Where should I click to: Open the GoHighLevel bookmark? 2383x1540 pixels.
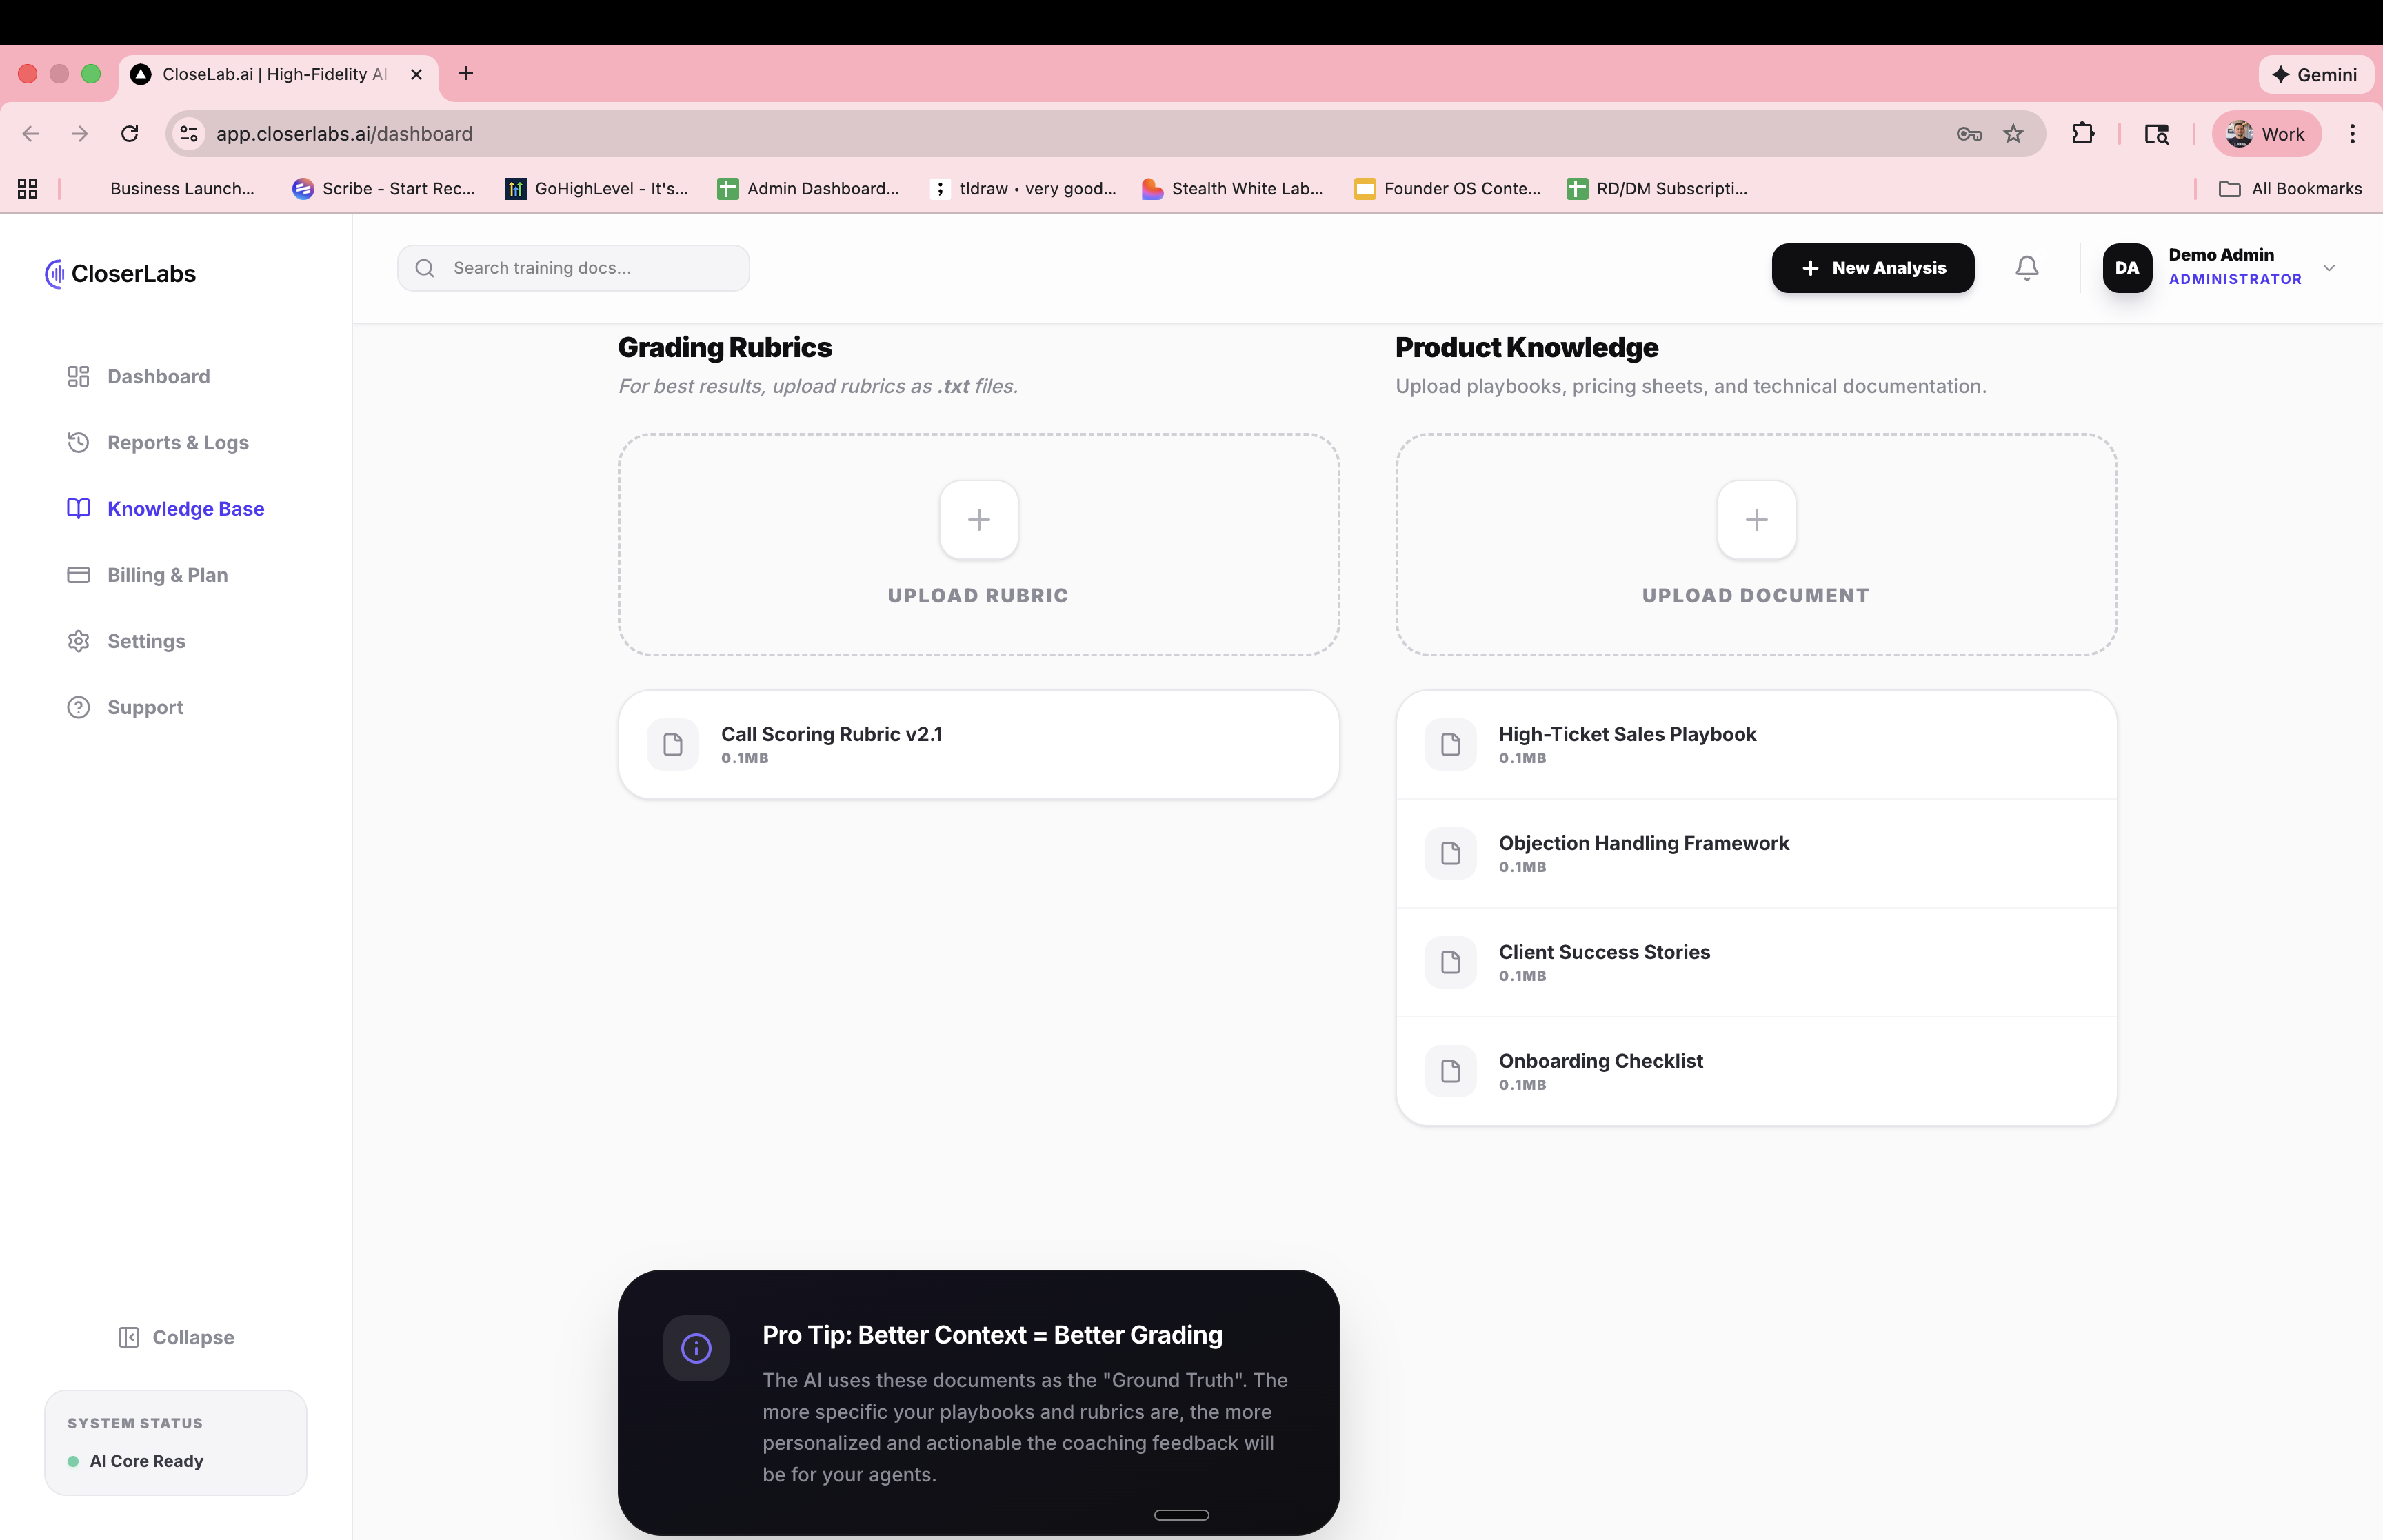(x=597, y=188)
